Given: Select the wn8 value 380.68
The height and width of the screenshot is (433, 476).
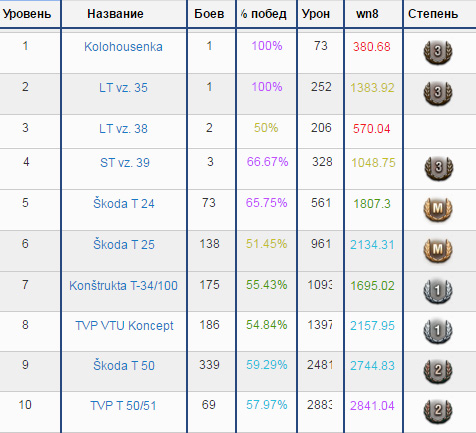Looking at the screenshot, I should tap(372, 47).
